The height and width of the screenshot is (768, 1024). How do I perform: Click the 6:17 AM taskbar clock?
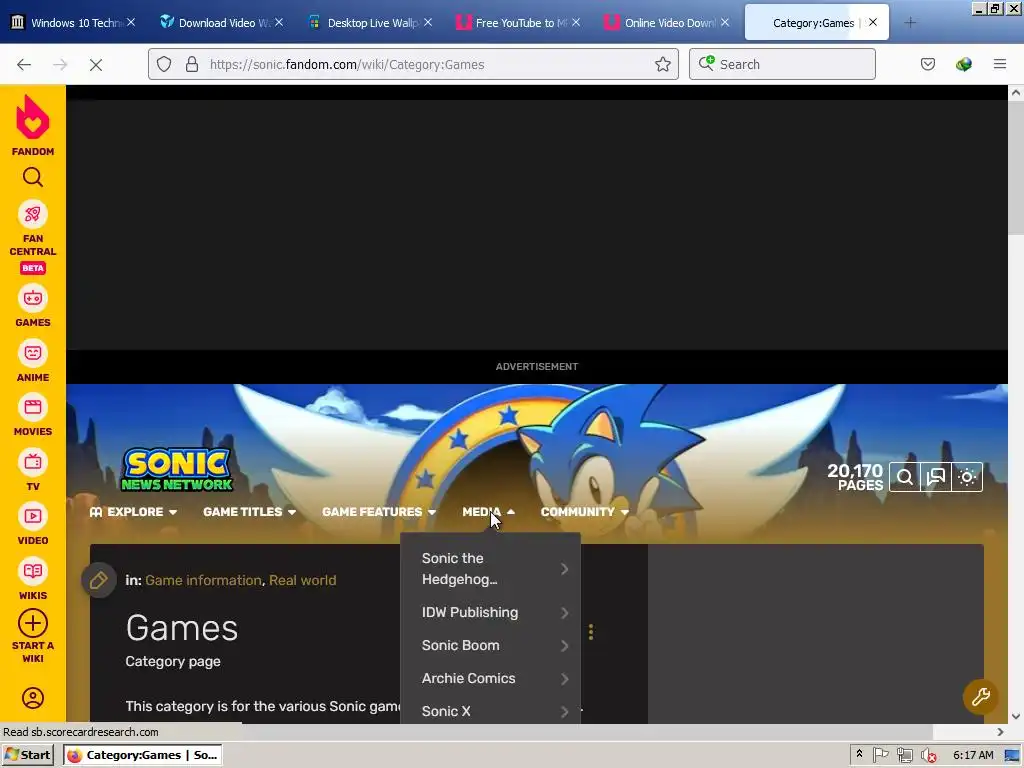973,755
